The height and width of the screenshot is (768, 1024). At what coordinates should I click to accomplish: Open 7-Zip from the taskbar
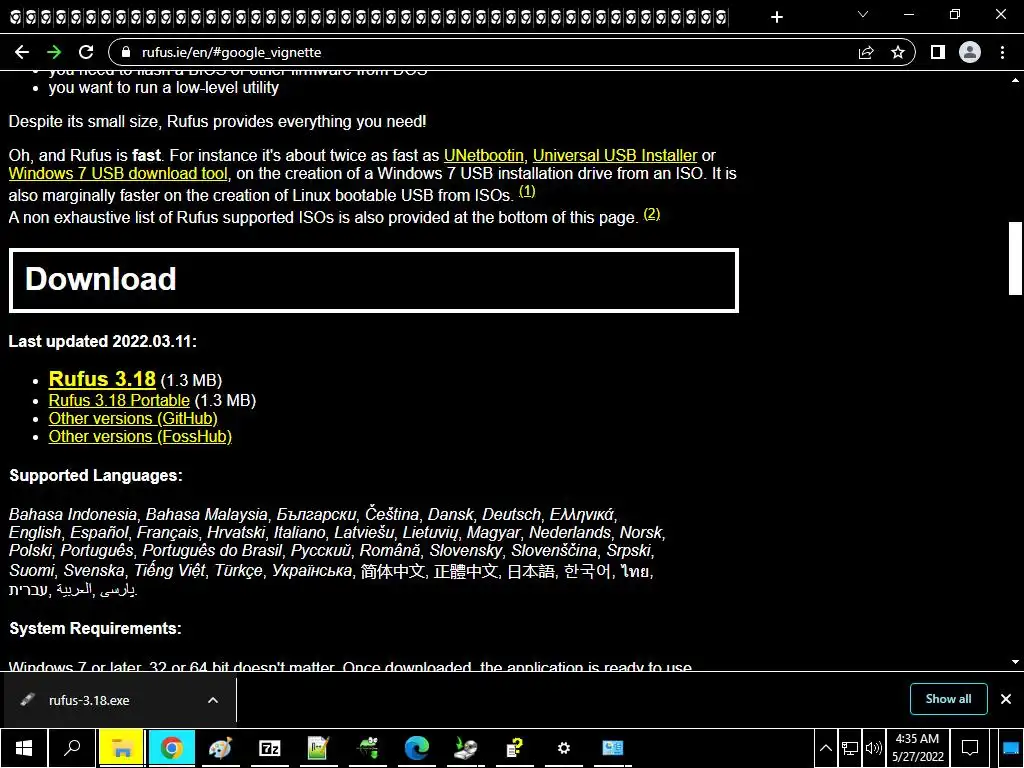pos(270,748)
